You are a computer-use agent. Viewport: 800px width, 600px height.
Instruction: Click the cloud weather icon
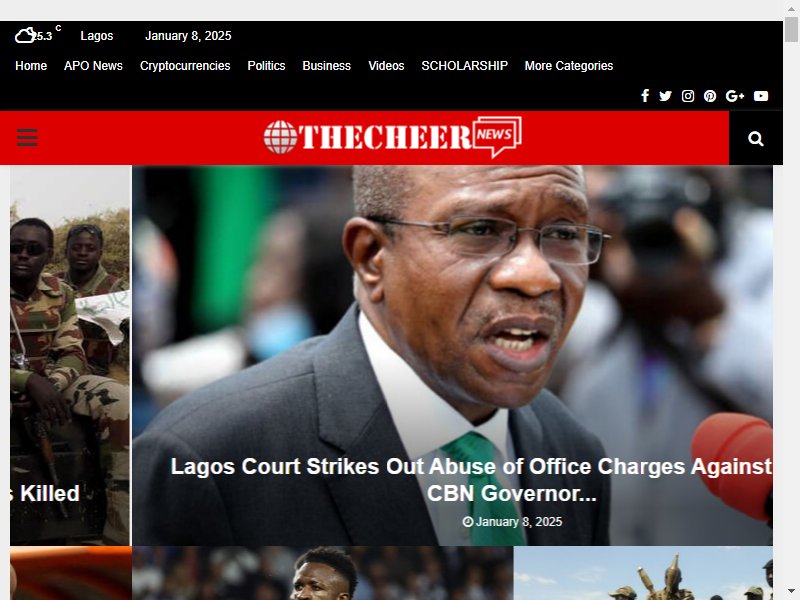coord(24,36)
